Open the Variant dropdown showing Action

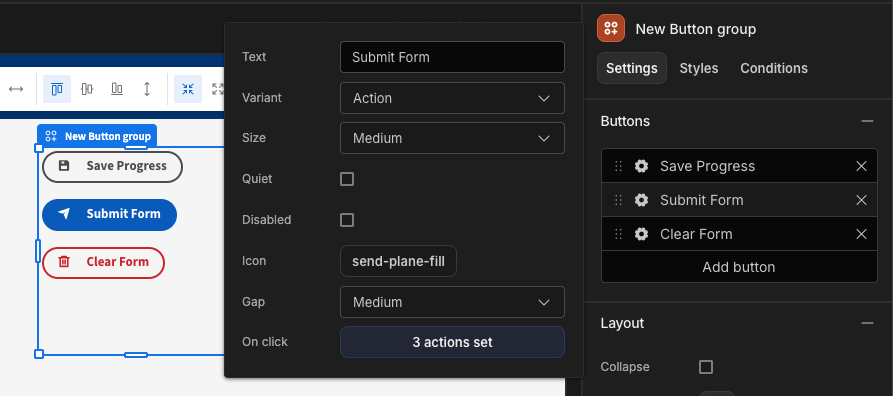[x=452, y=98]
